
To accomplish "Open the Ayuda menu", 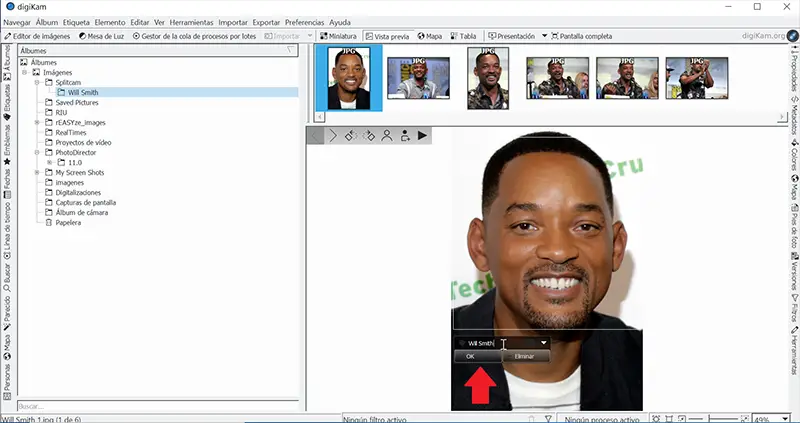I will 340,22.
